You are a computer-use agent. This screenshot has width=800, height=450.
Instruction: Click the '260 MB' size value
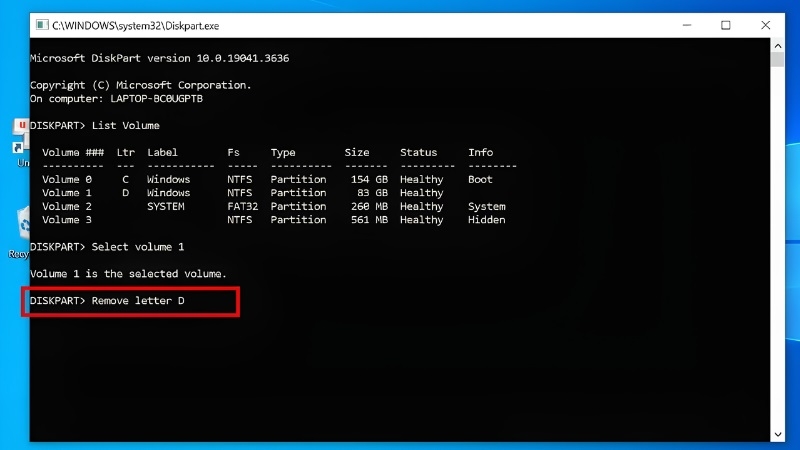click(x=369, y=207)
